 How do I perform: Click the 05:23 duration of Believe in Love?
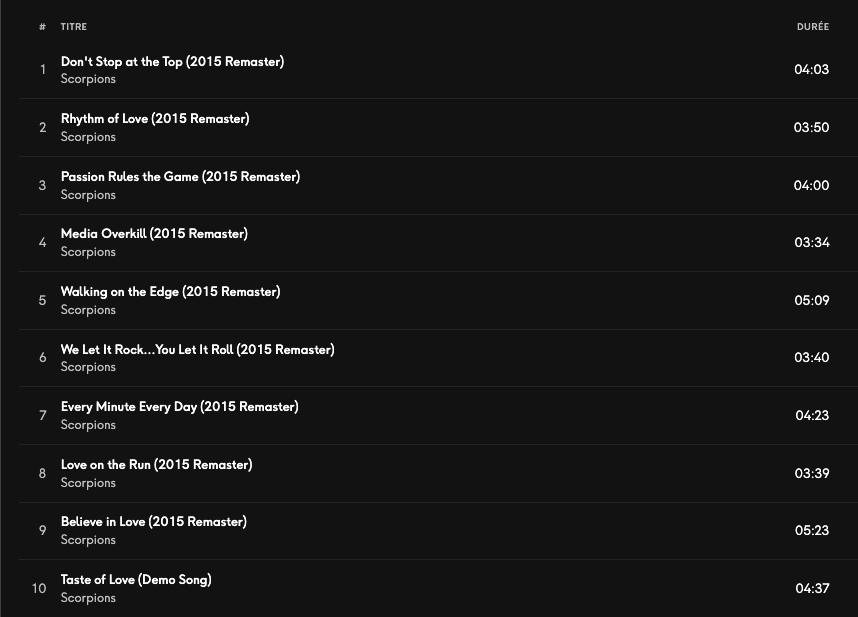811,530
